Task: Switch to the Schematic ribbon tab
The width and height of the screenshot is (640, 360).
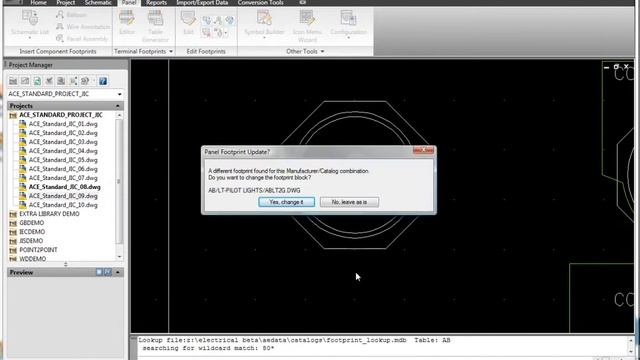Action: click(x=98, y=2)
